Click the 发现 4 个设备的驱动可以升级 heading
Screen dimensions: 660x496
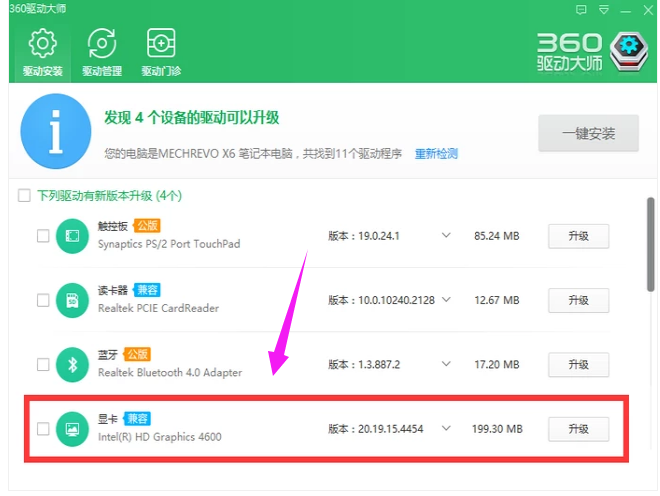click(x=192, y=117)
